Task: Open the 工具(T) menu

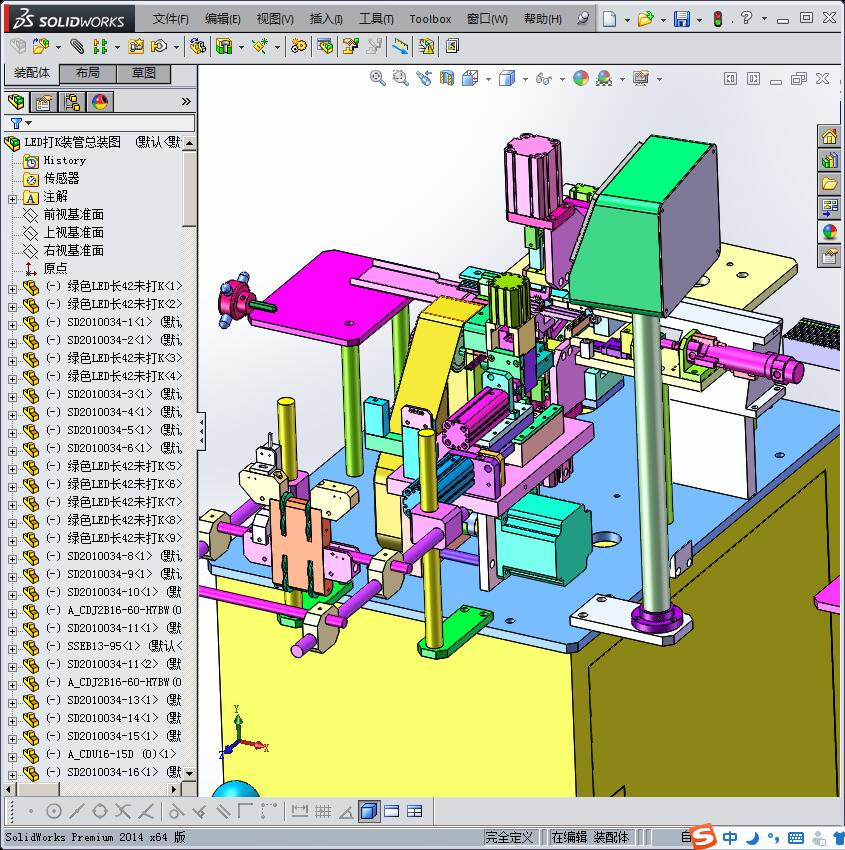Action: (x=376, y=19)
